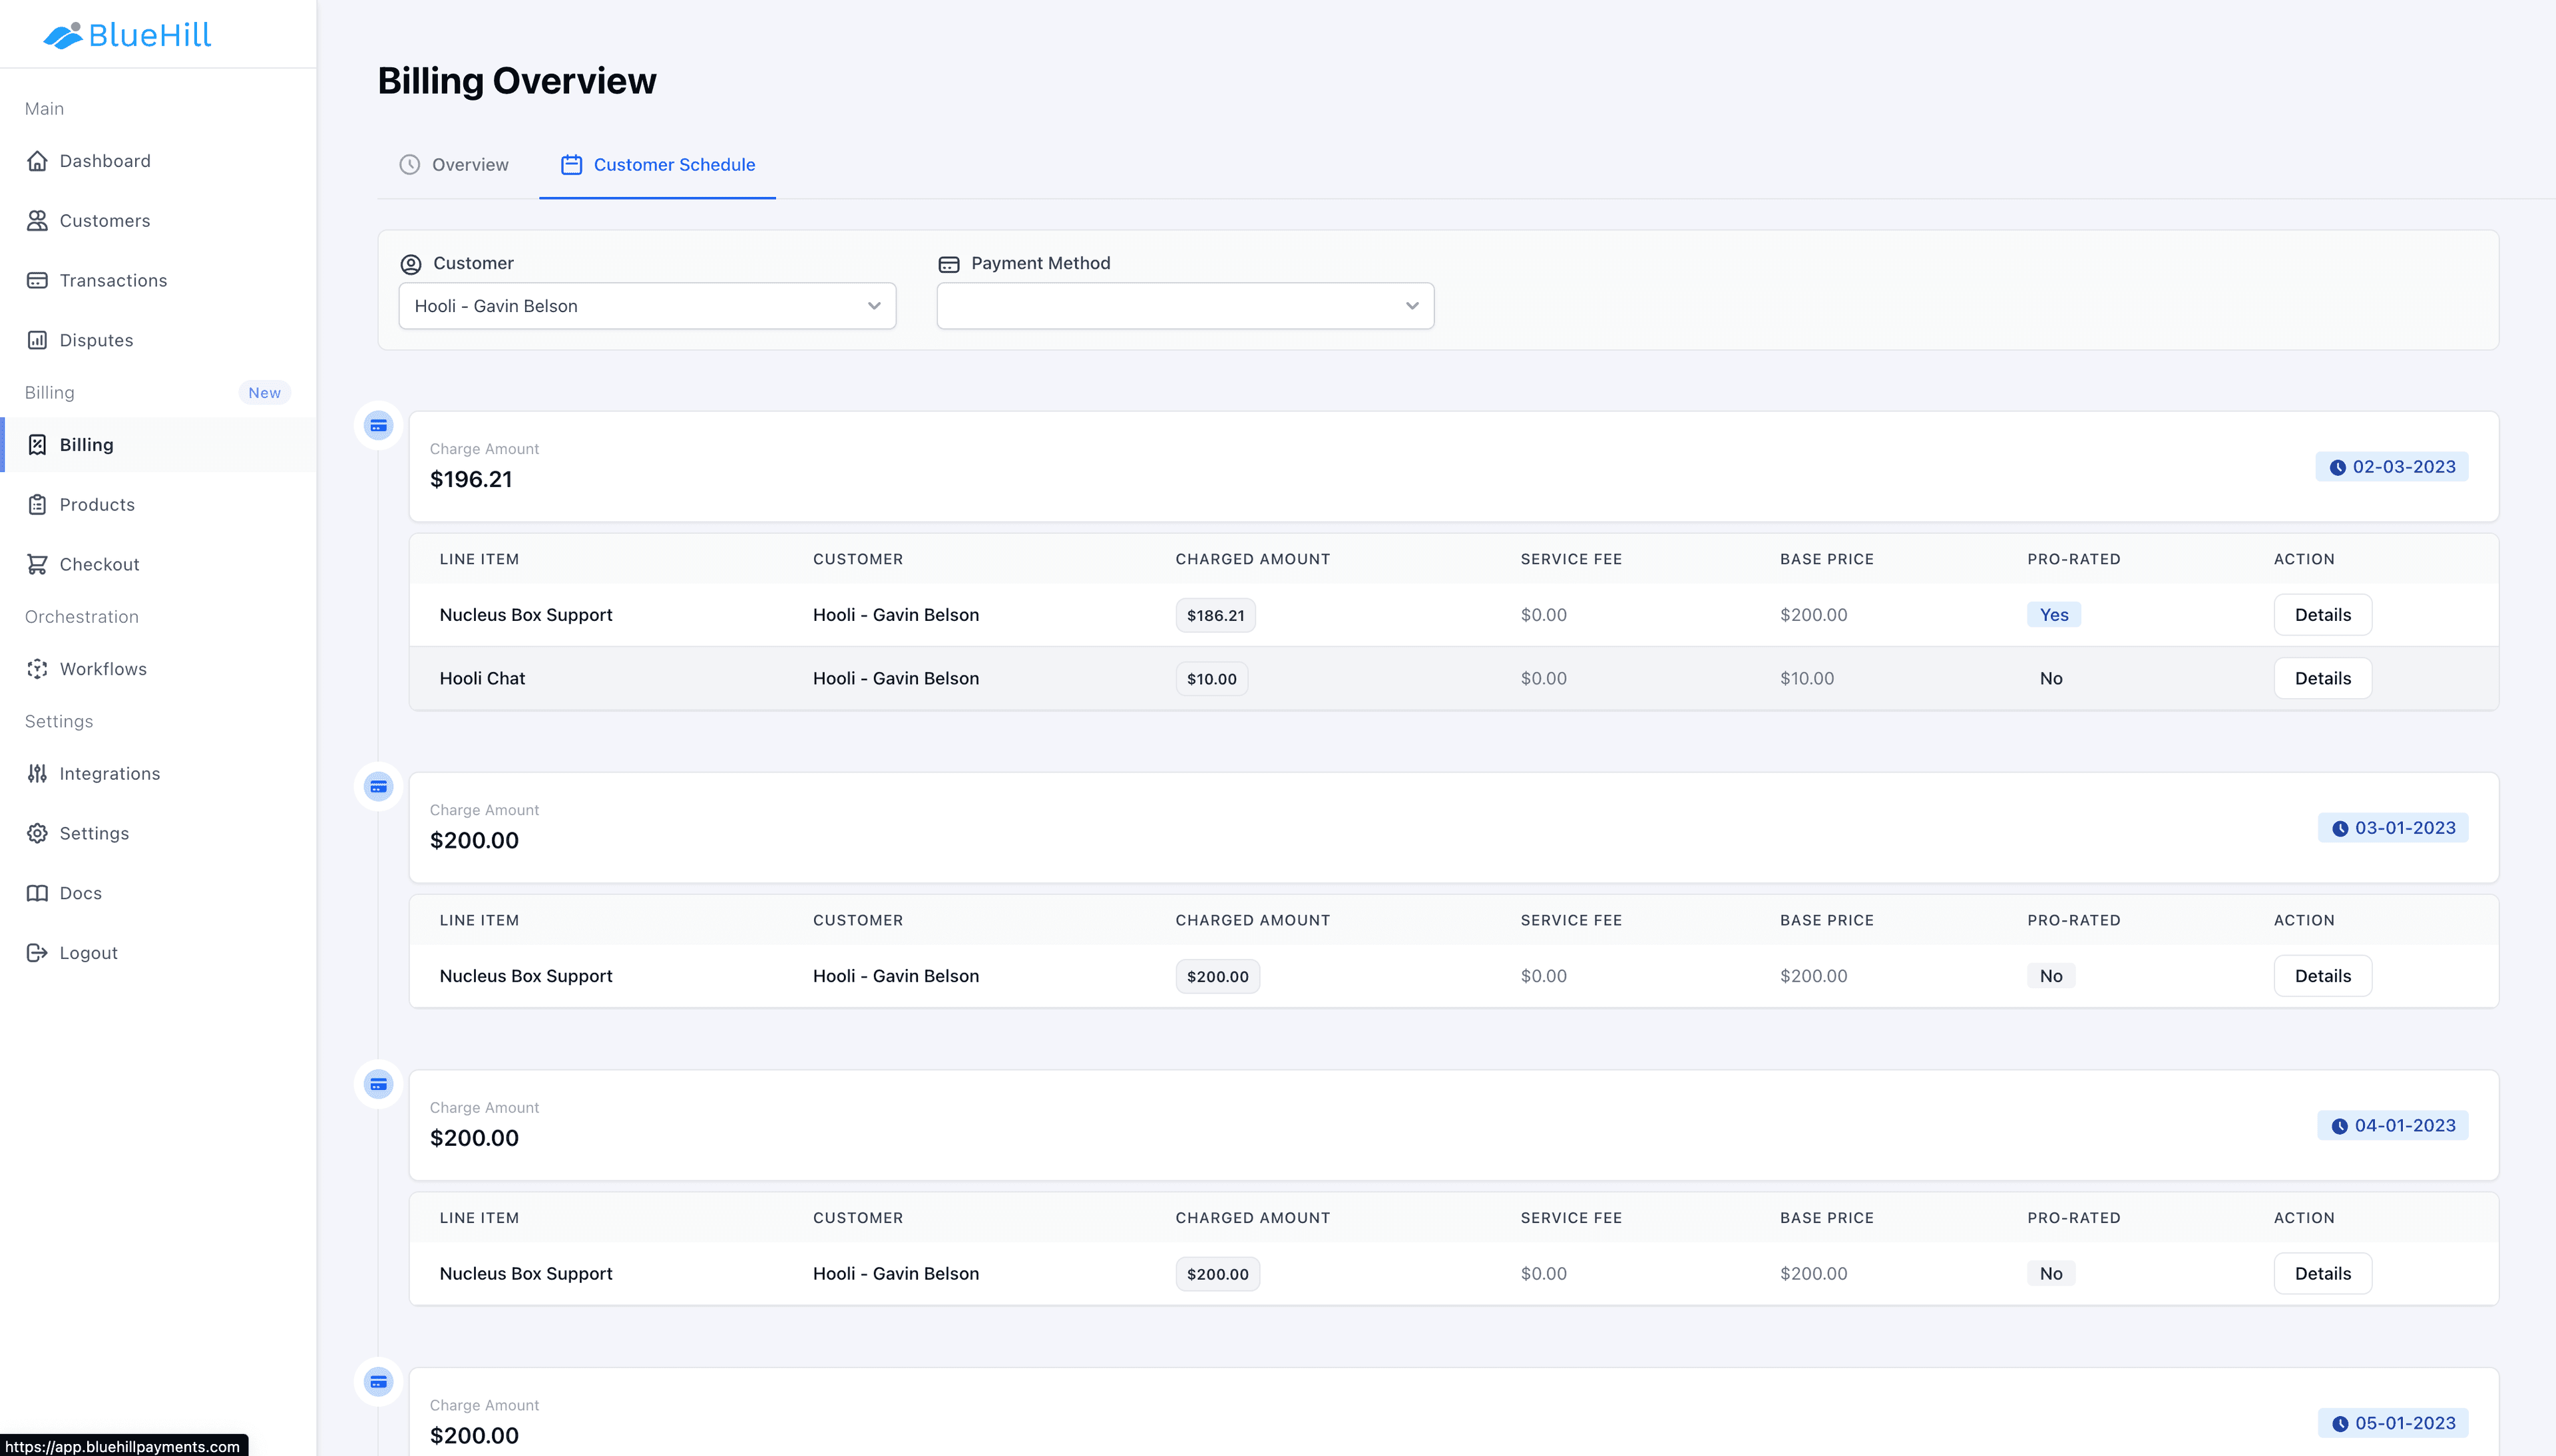
Task: Click the timeline card icon for 03-01-2023 charge
Action: click(379, 787)
